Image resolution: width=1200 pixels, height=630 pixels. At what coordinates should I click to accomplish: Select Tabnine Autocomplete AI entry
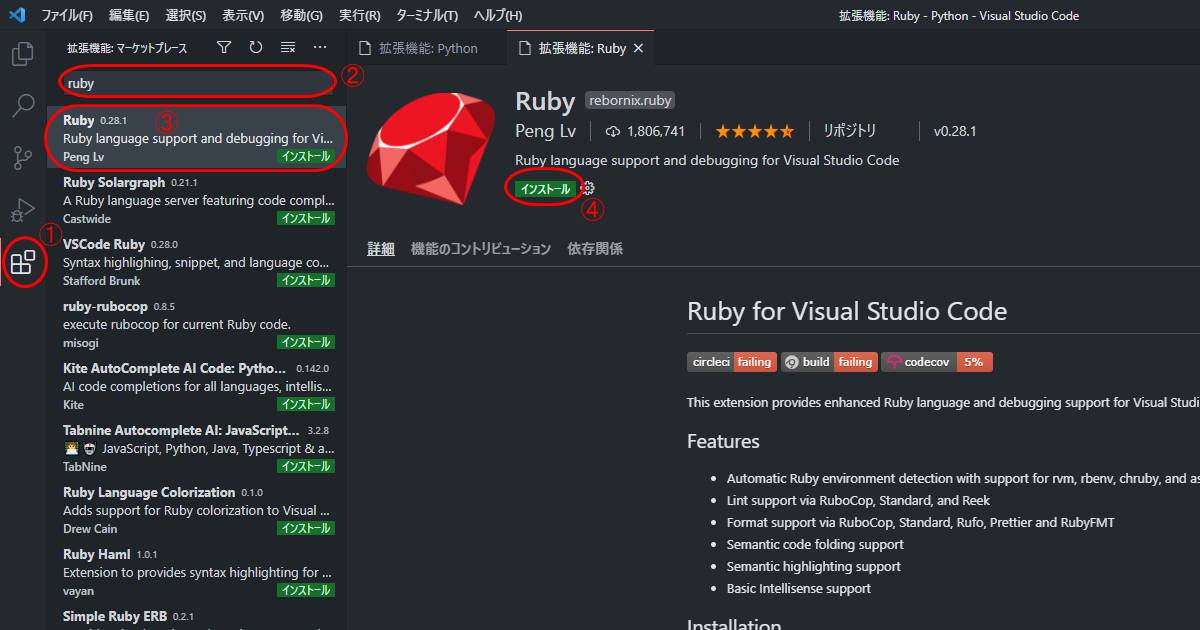click(196, 448)
